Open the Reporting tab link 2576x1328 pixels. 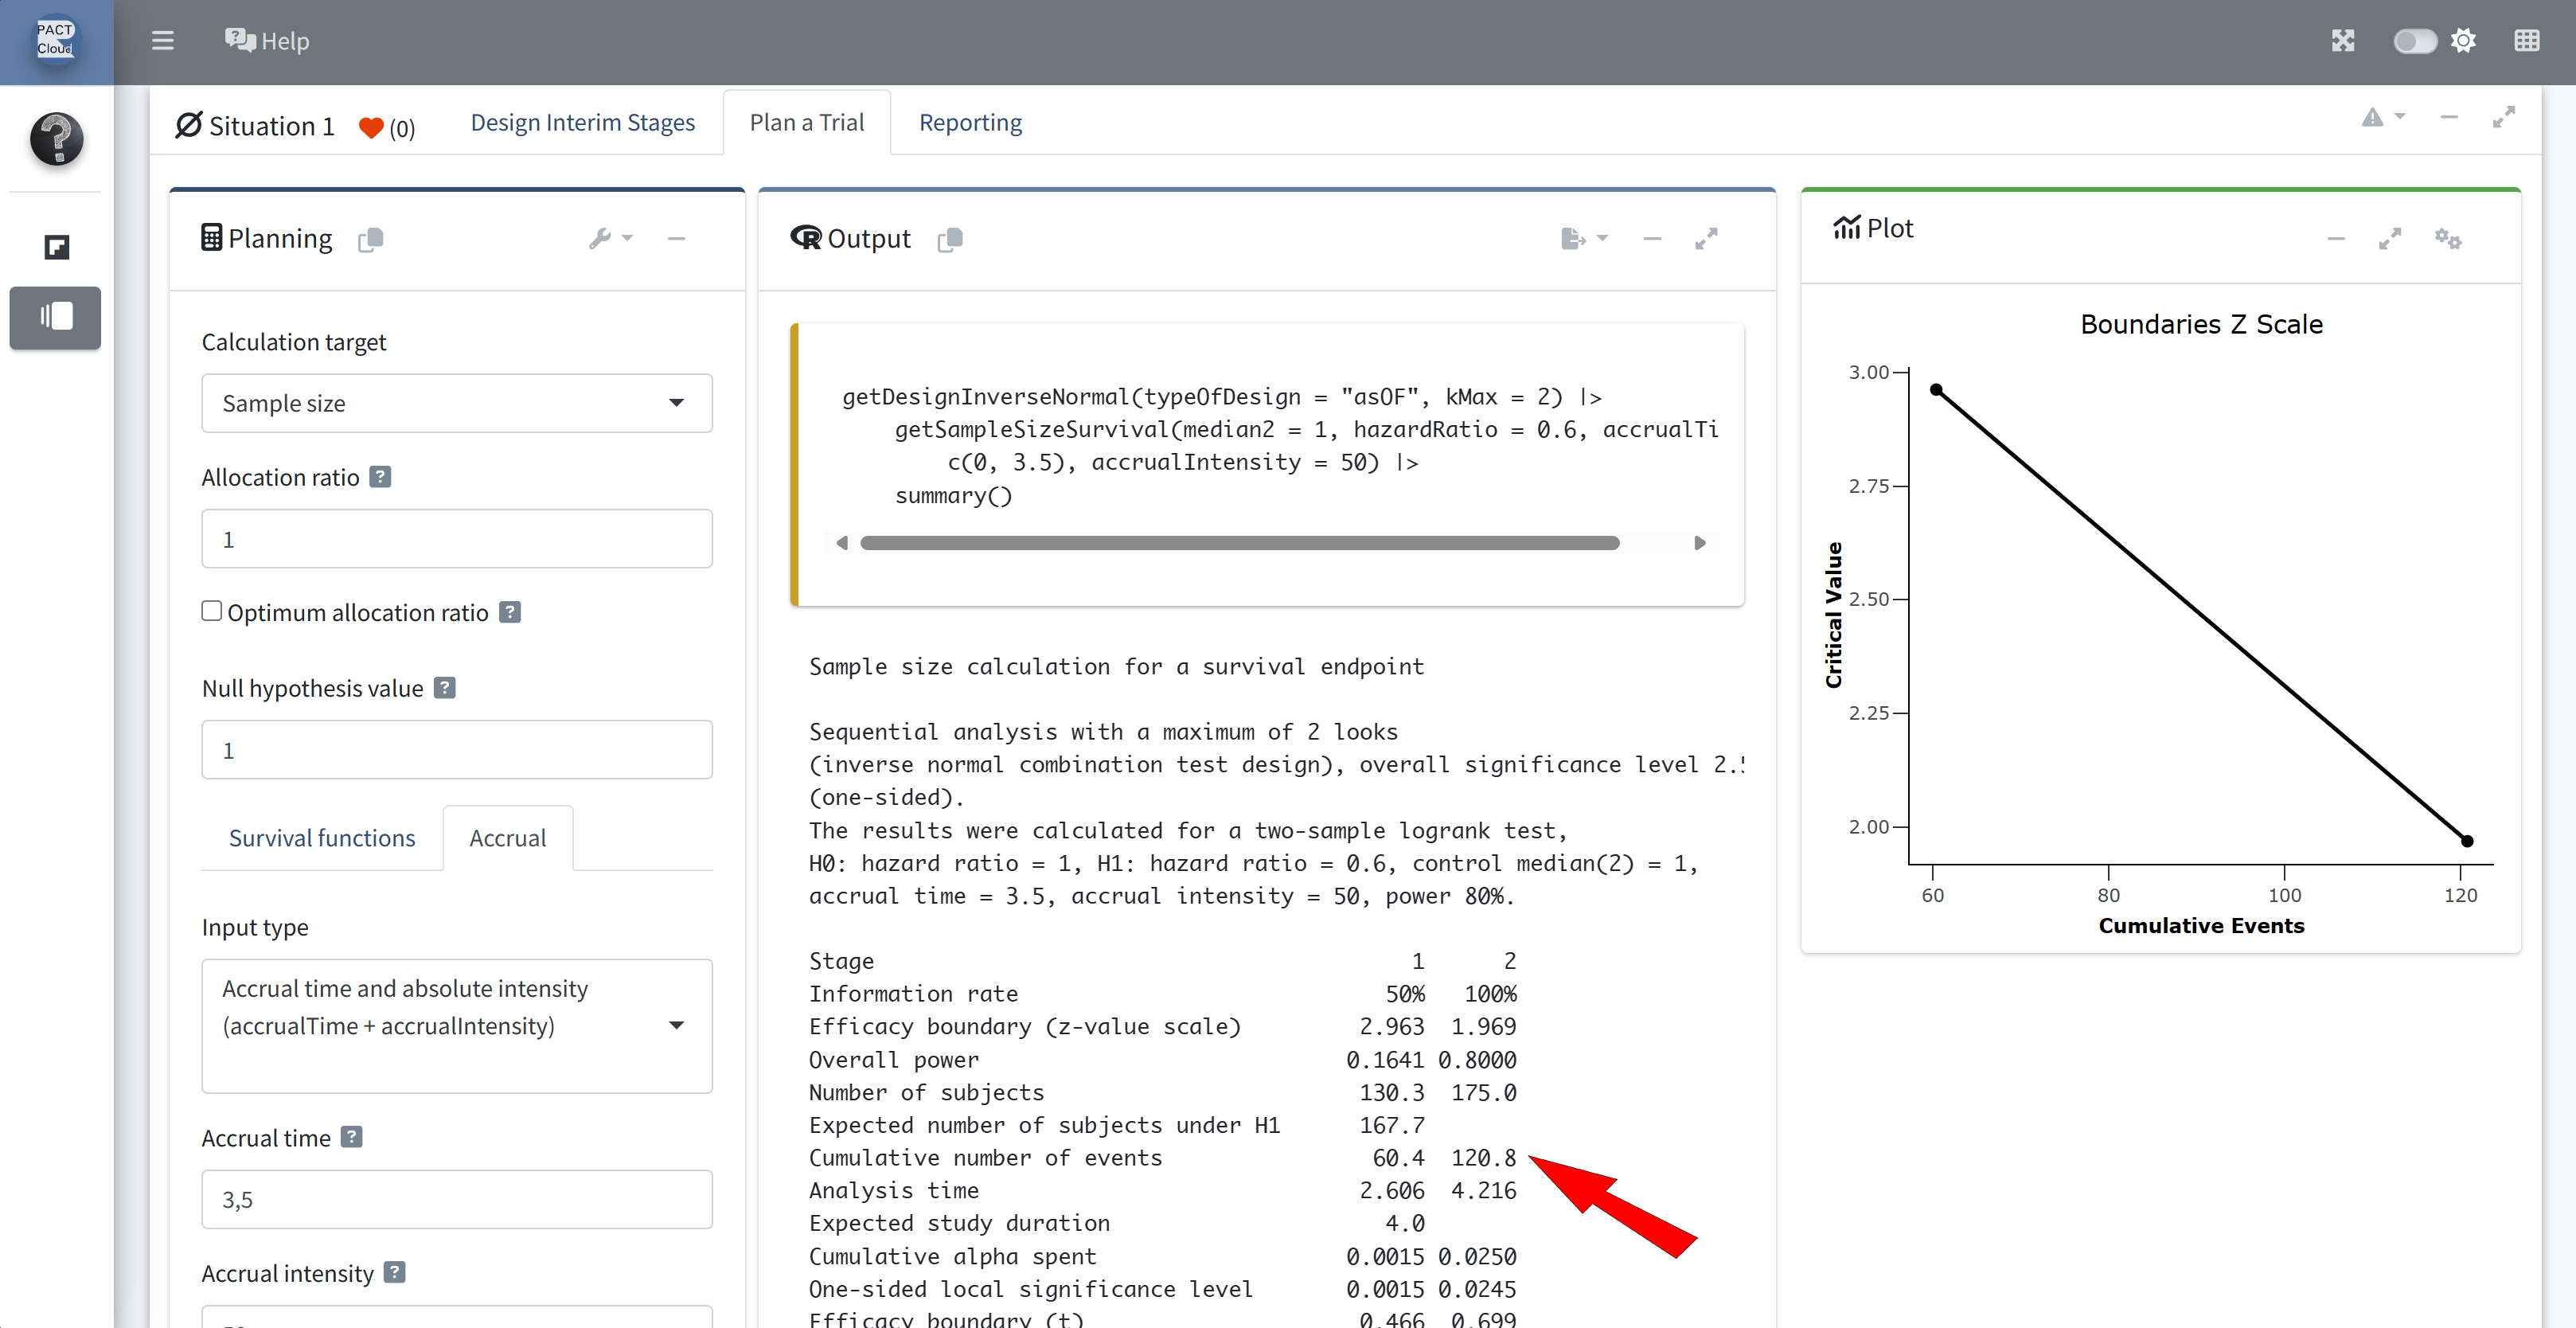[x=970, y=122]
